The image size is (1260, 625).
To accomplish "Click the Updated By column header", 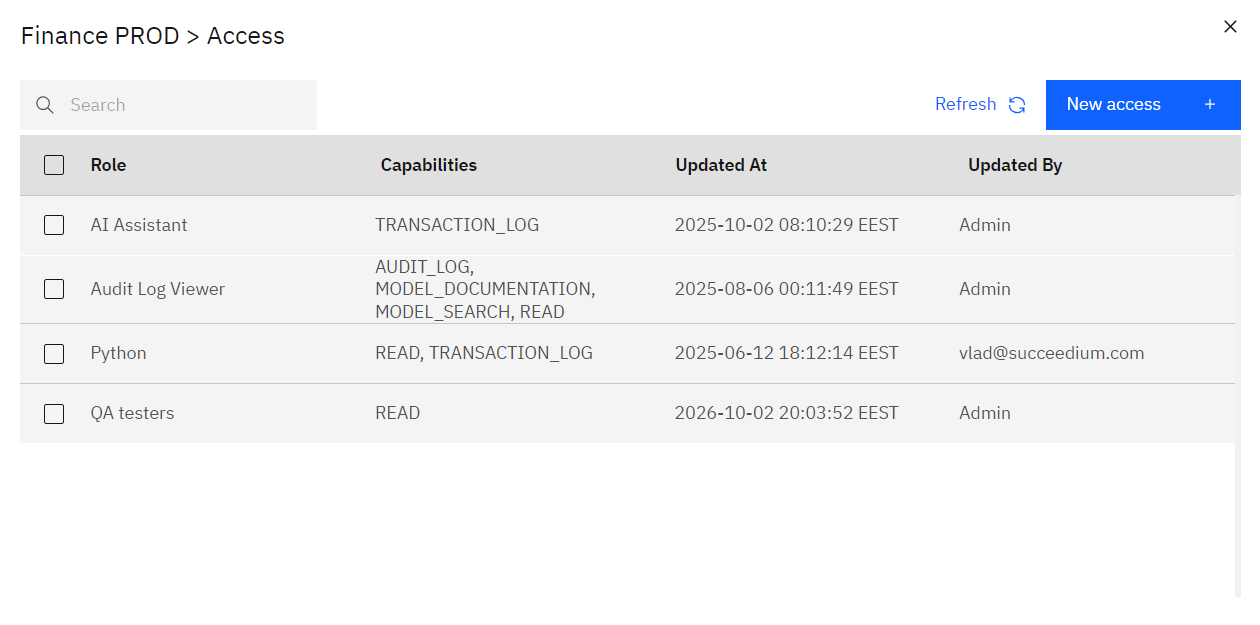I will click(1015, 165).
